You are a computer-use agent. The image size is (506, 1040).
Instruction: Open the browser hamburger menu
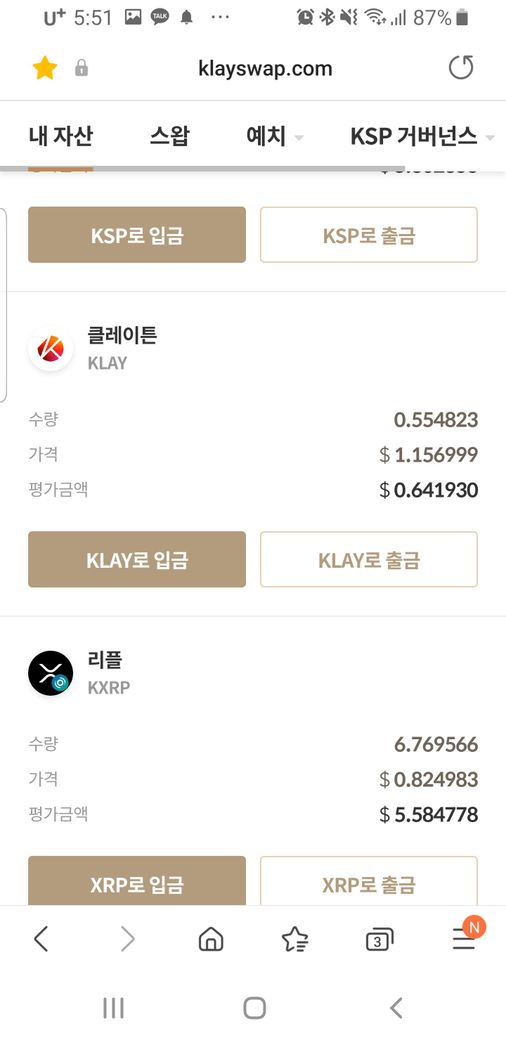464,938
